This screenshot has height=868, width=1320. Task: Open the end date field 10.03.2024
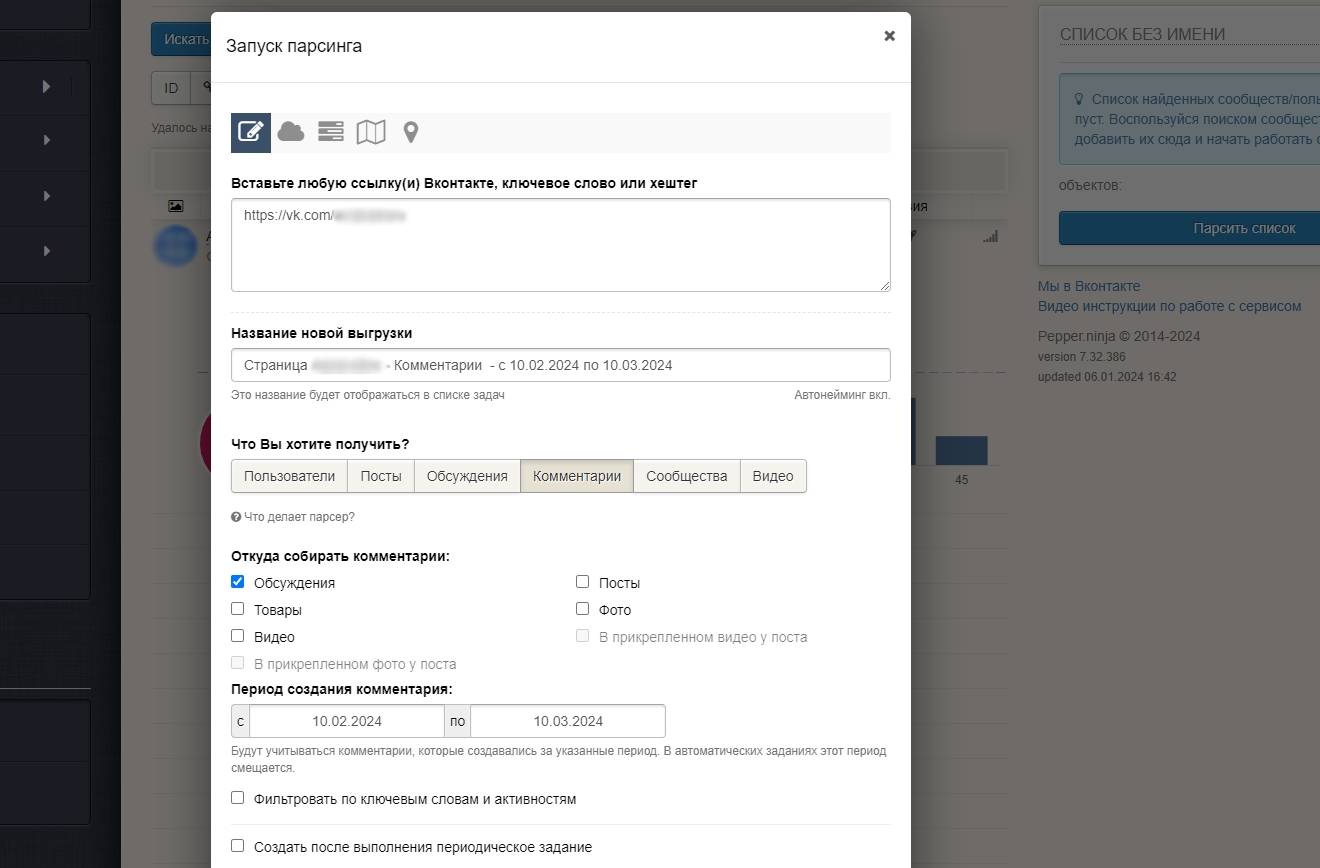567,721
